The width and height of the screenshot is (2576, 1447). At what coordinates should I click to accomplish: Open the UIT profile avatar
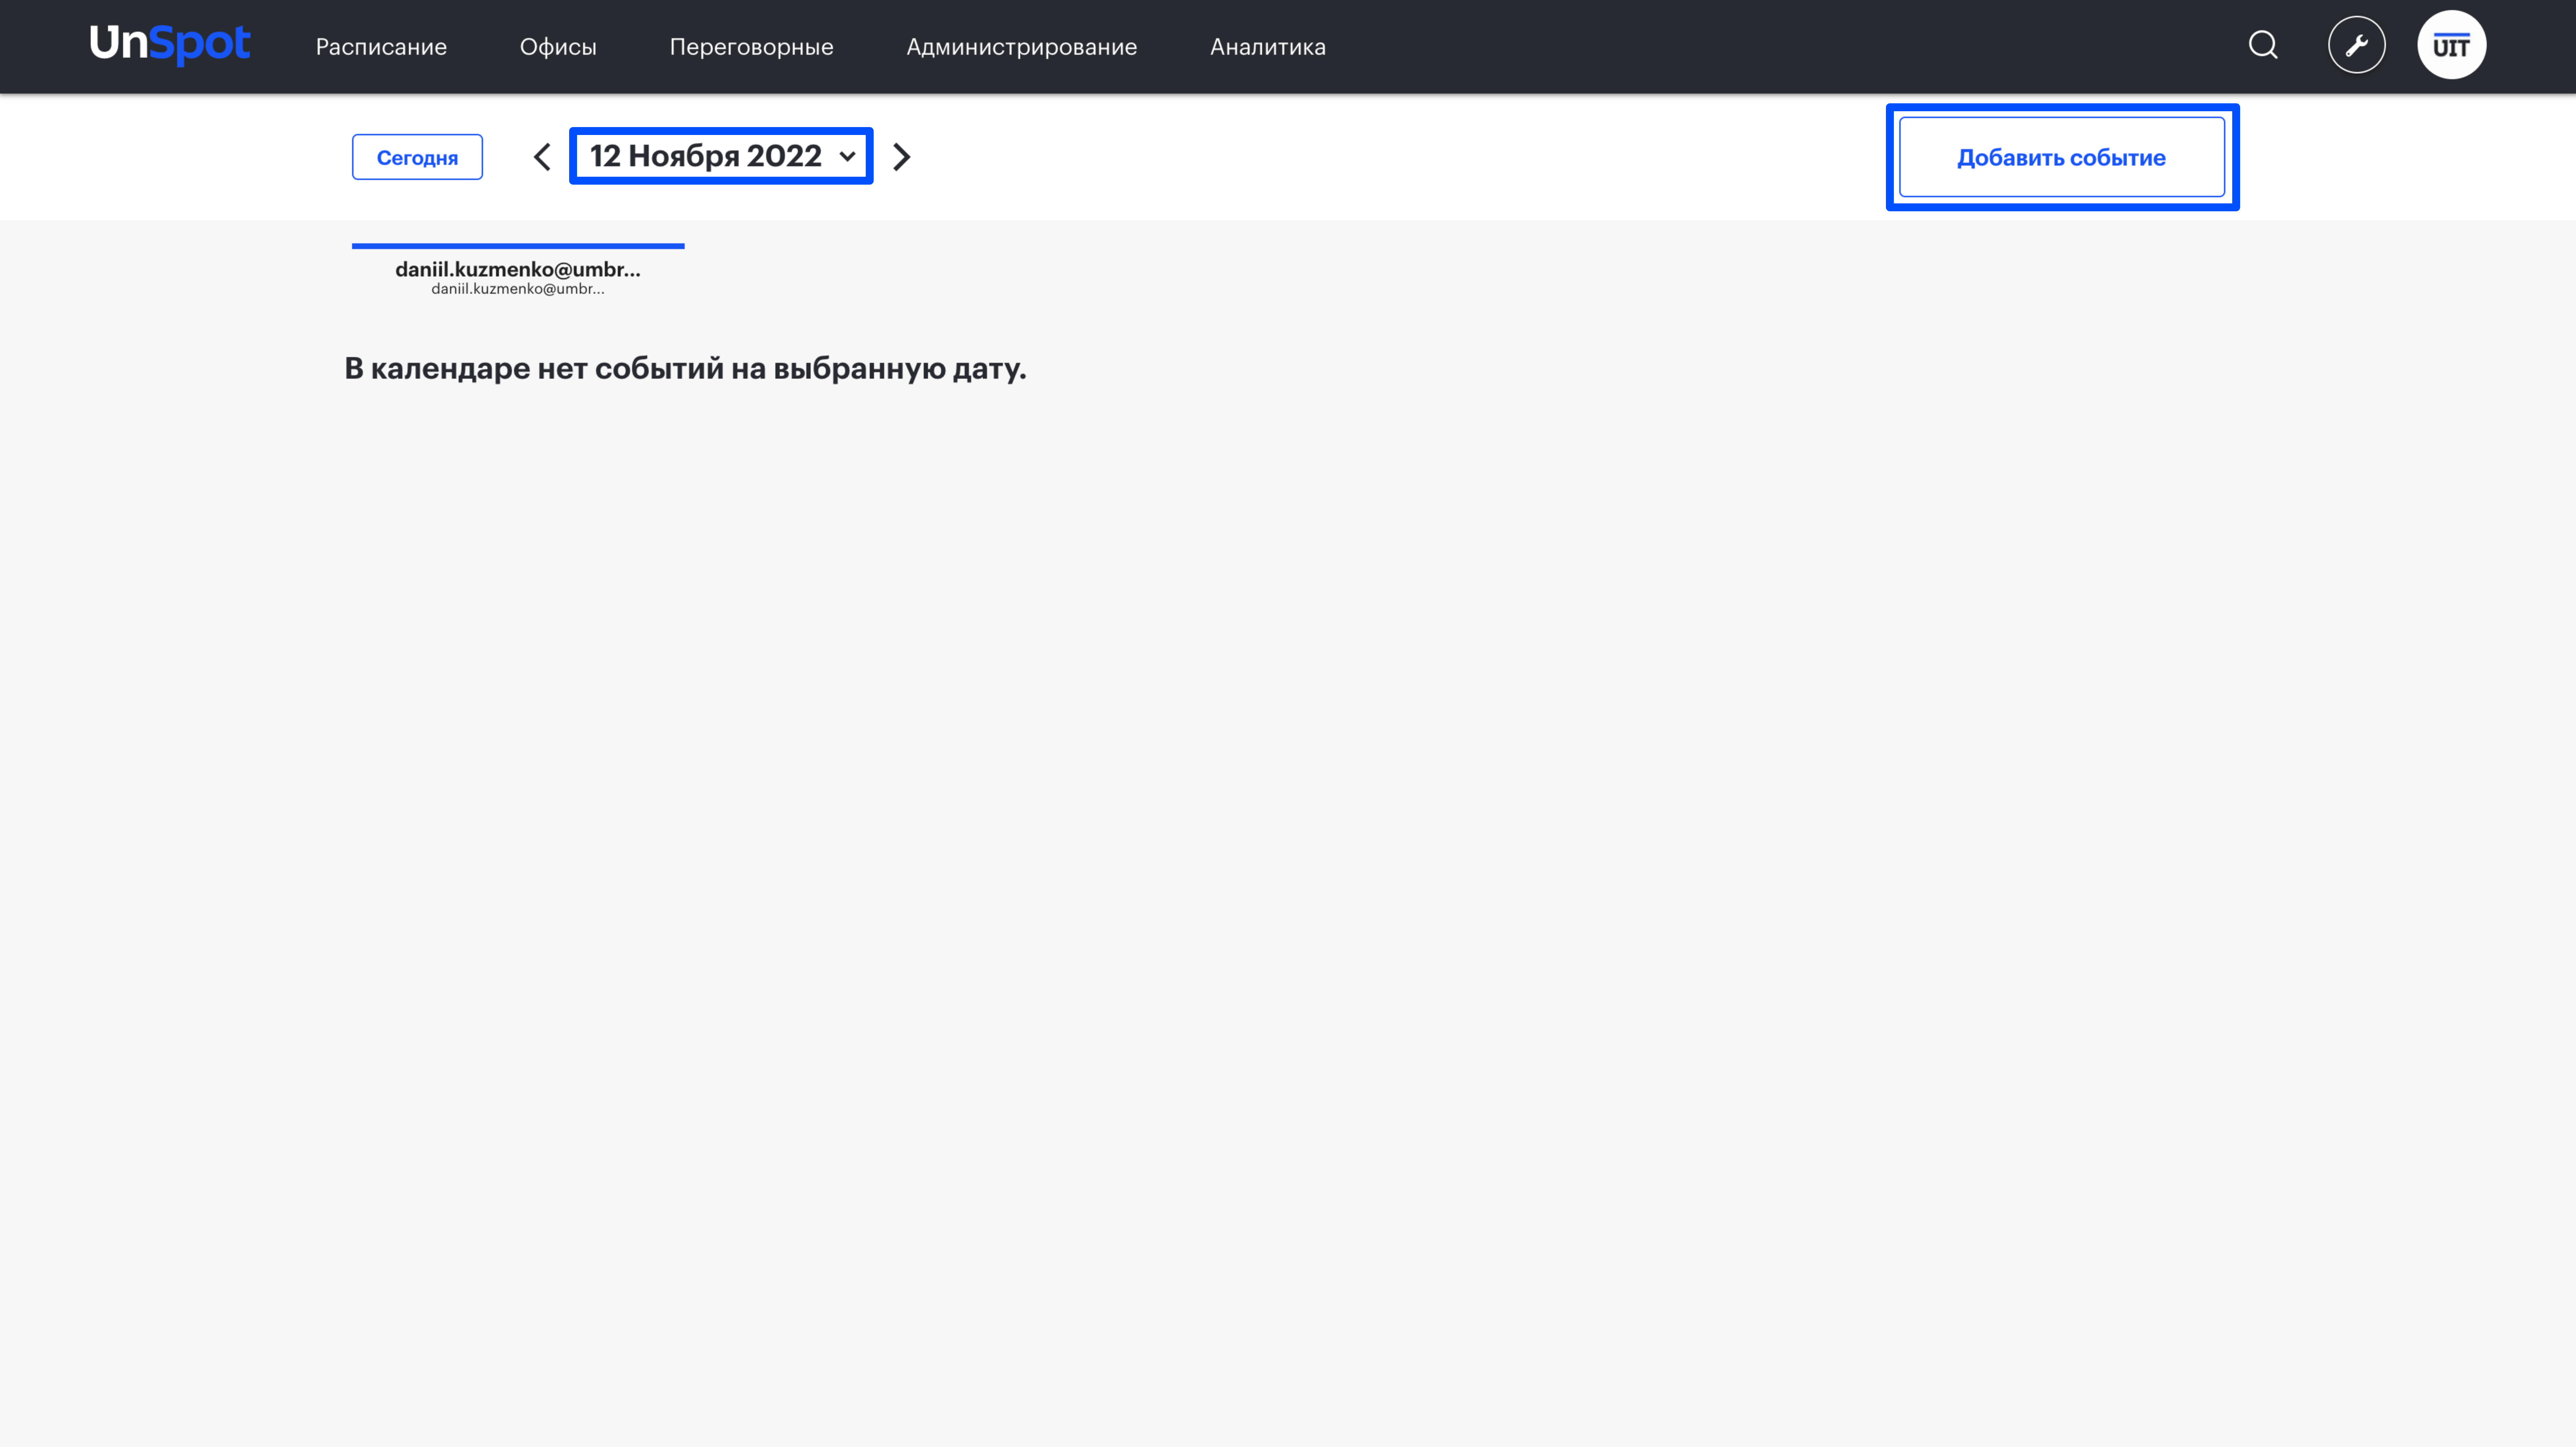[2452, 45]
